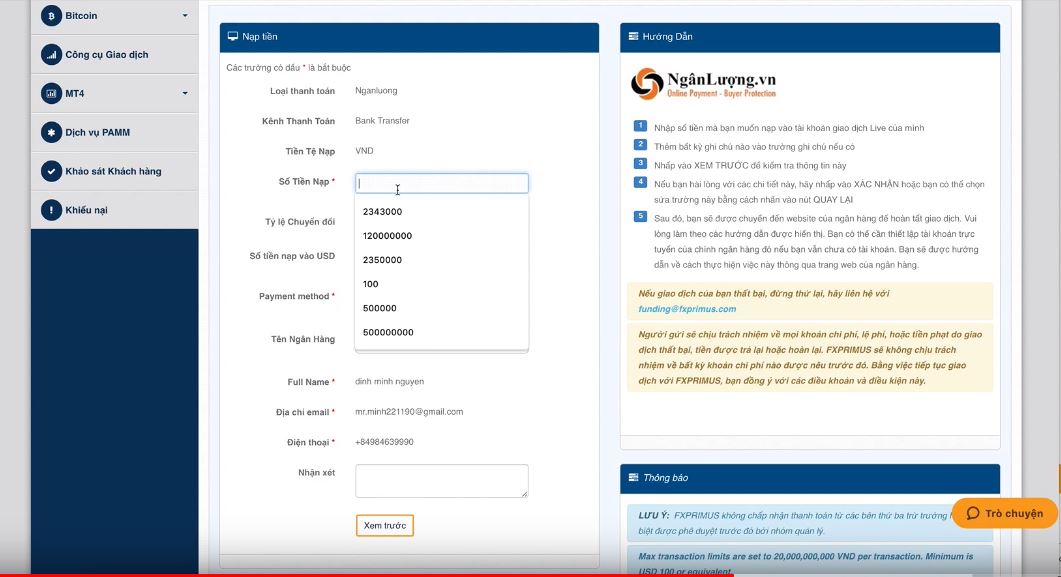The image size is (1061, 577).
Task: Click the phone number +84984639990
Action: coord(384,442)
